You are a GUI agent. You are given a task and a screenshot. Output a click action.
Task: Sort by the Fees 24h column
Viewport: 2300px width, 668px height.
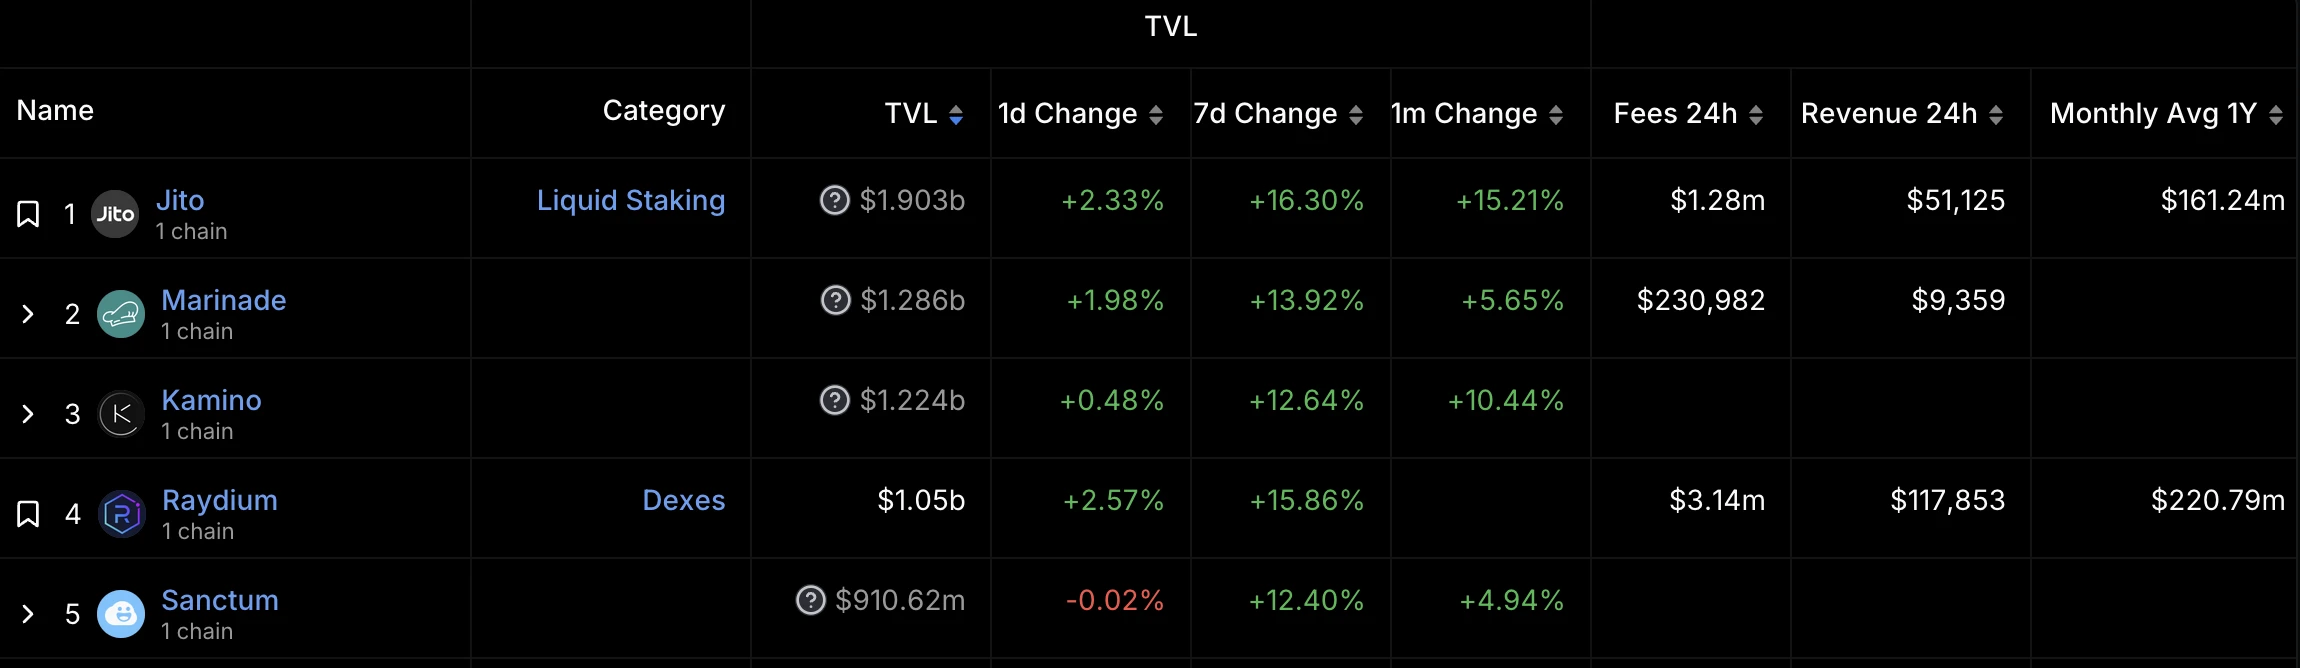(1687, 114)
